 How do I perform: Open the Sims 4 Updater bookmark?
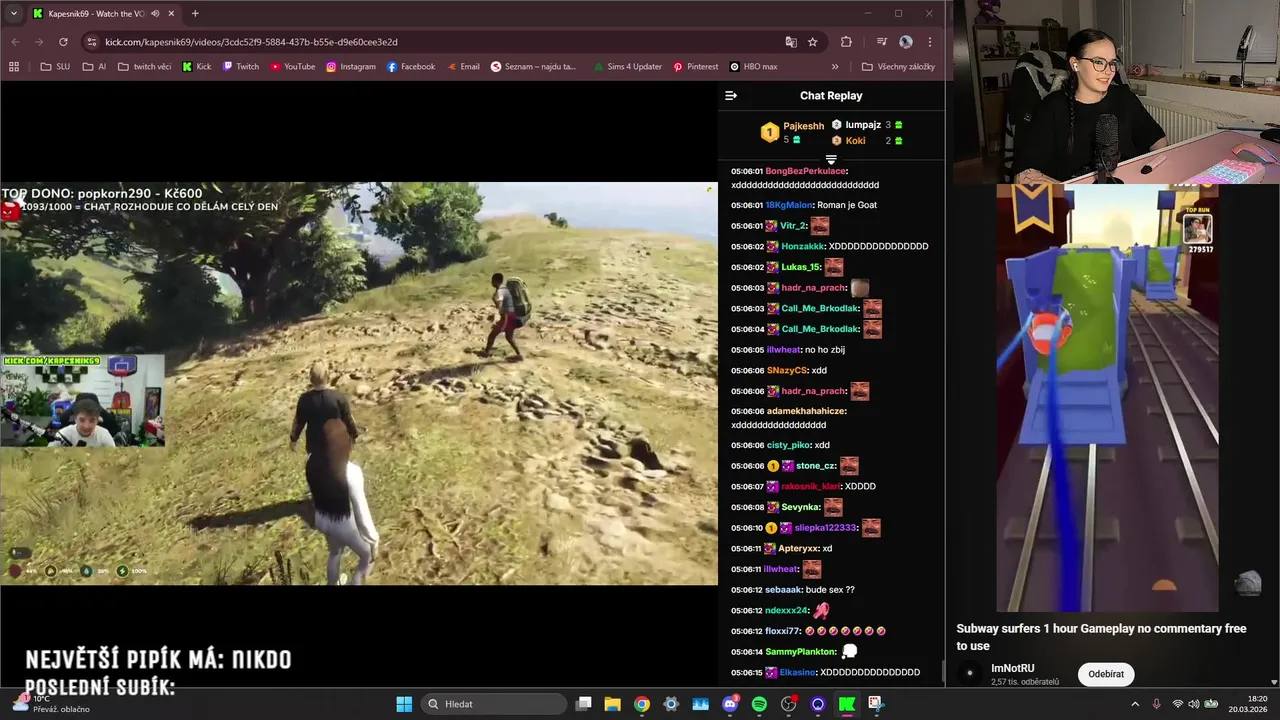627,67
